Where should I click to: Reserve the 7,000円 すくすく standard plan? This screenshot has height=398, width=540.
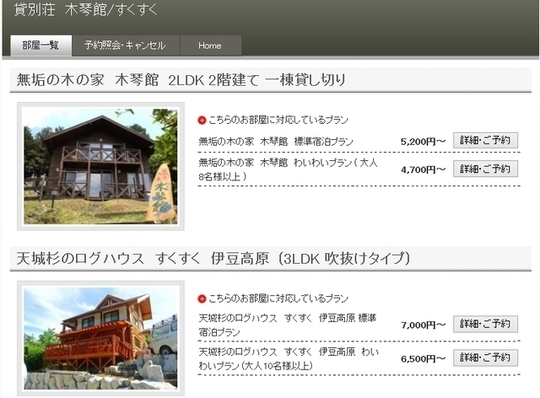click(485, 324)
